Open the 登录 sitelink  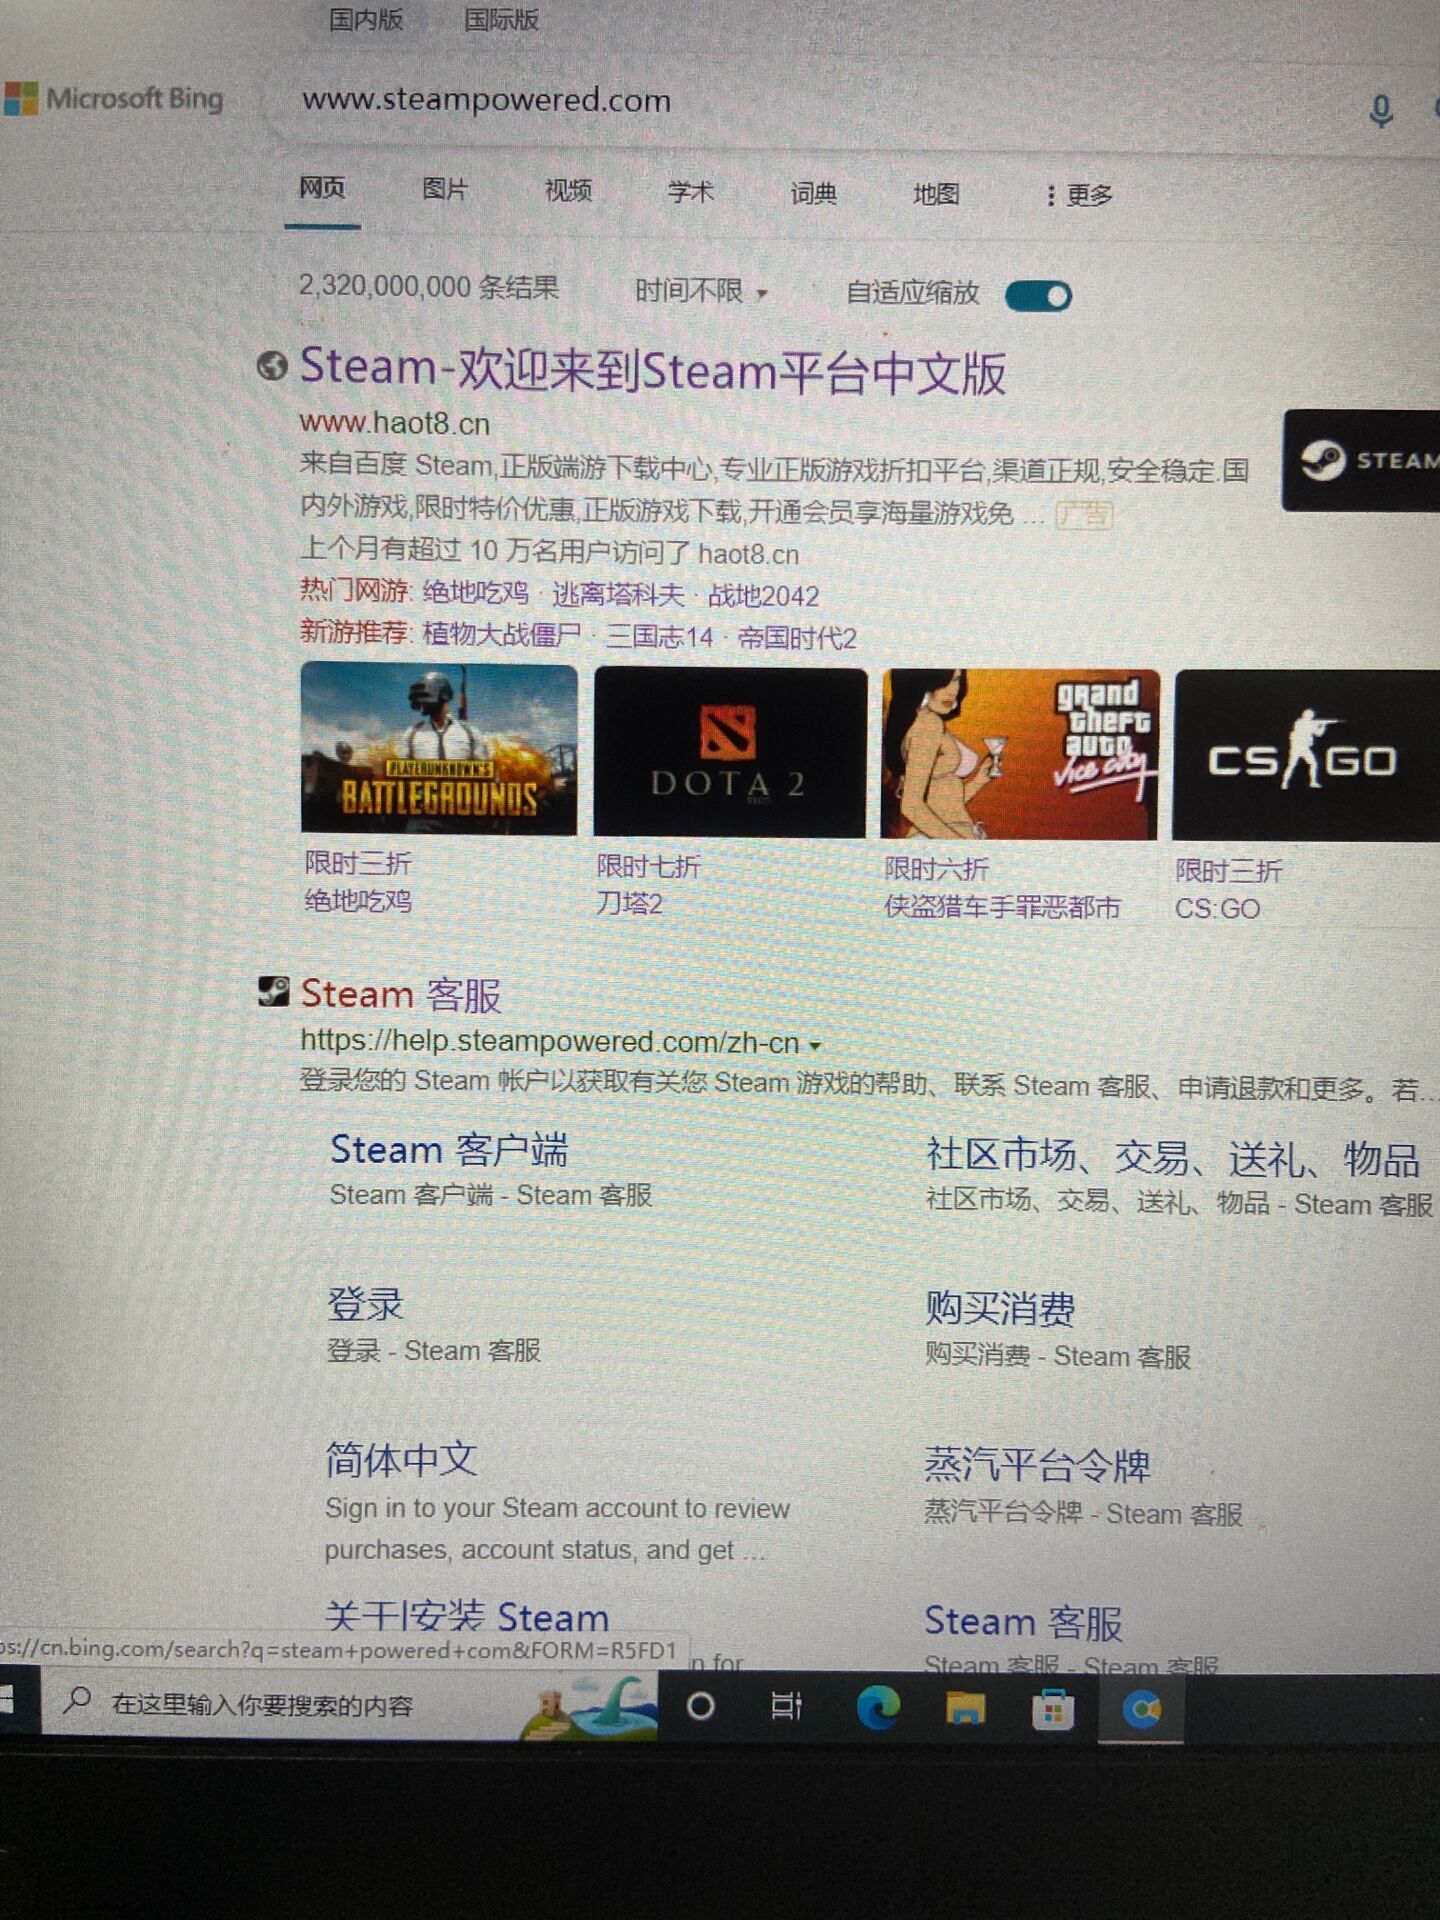coord(365,1304)
